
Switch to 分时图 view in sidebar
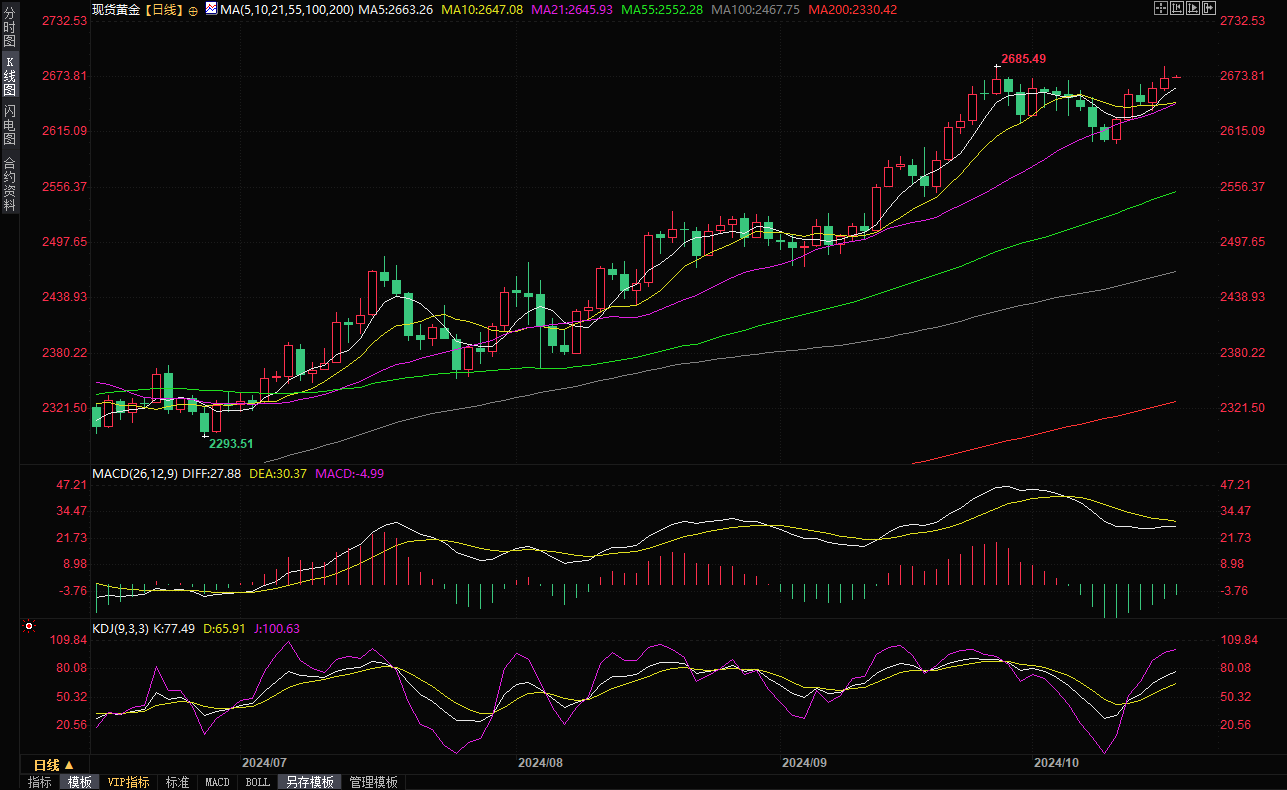coord(10,28)
